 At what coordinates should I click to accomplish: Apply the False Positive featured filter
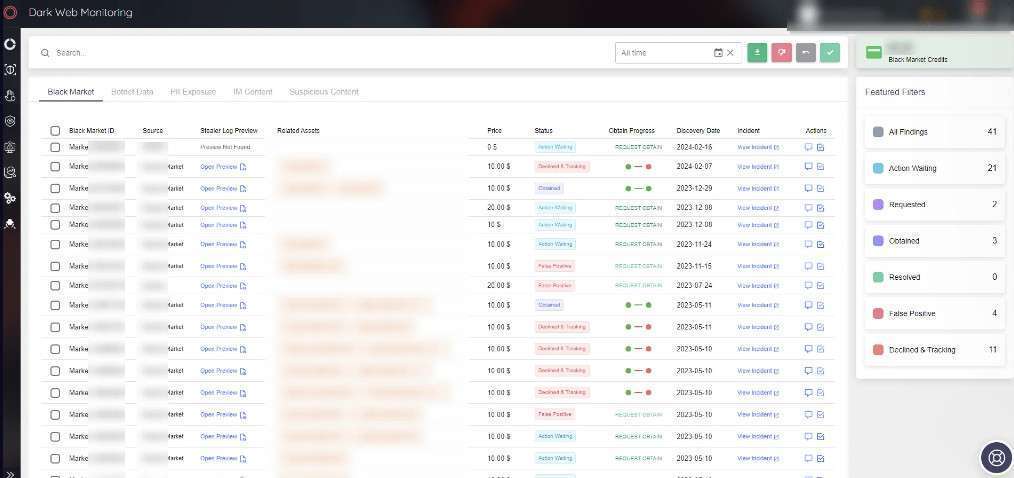(934, 313)
